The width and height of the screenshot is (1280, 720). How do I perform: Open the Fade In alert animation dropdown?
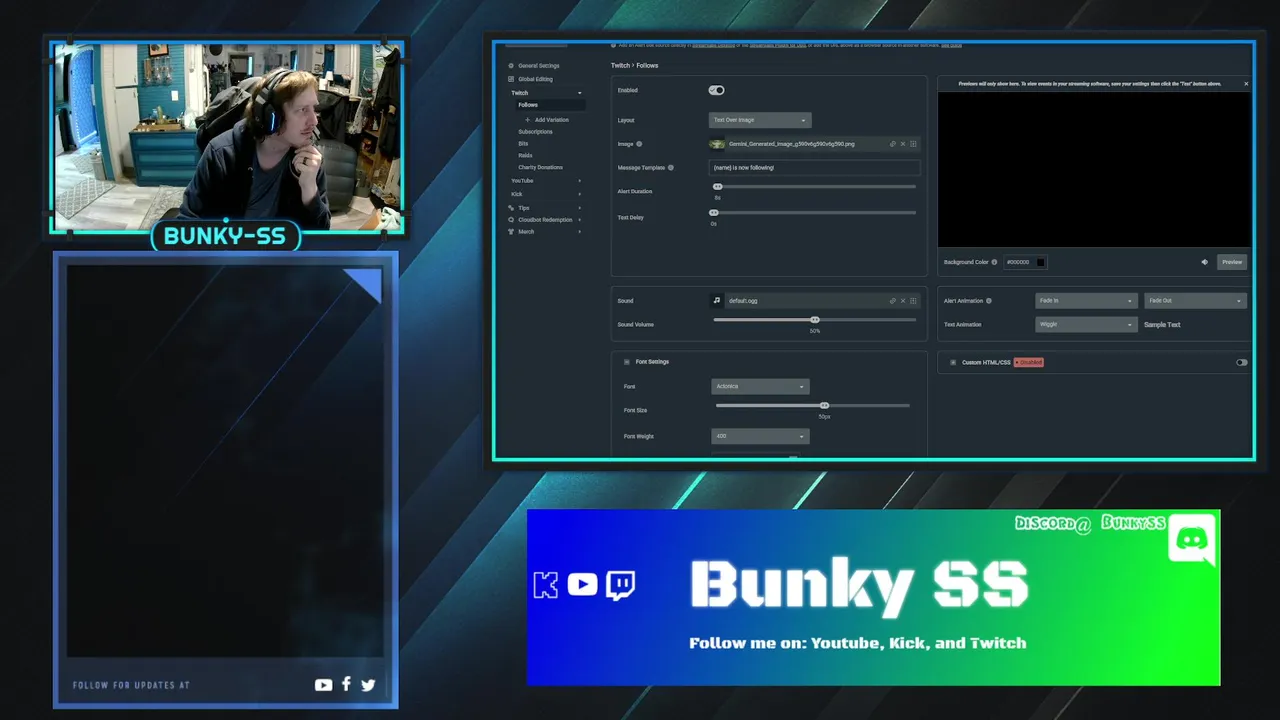[1086, 301]
